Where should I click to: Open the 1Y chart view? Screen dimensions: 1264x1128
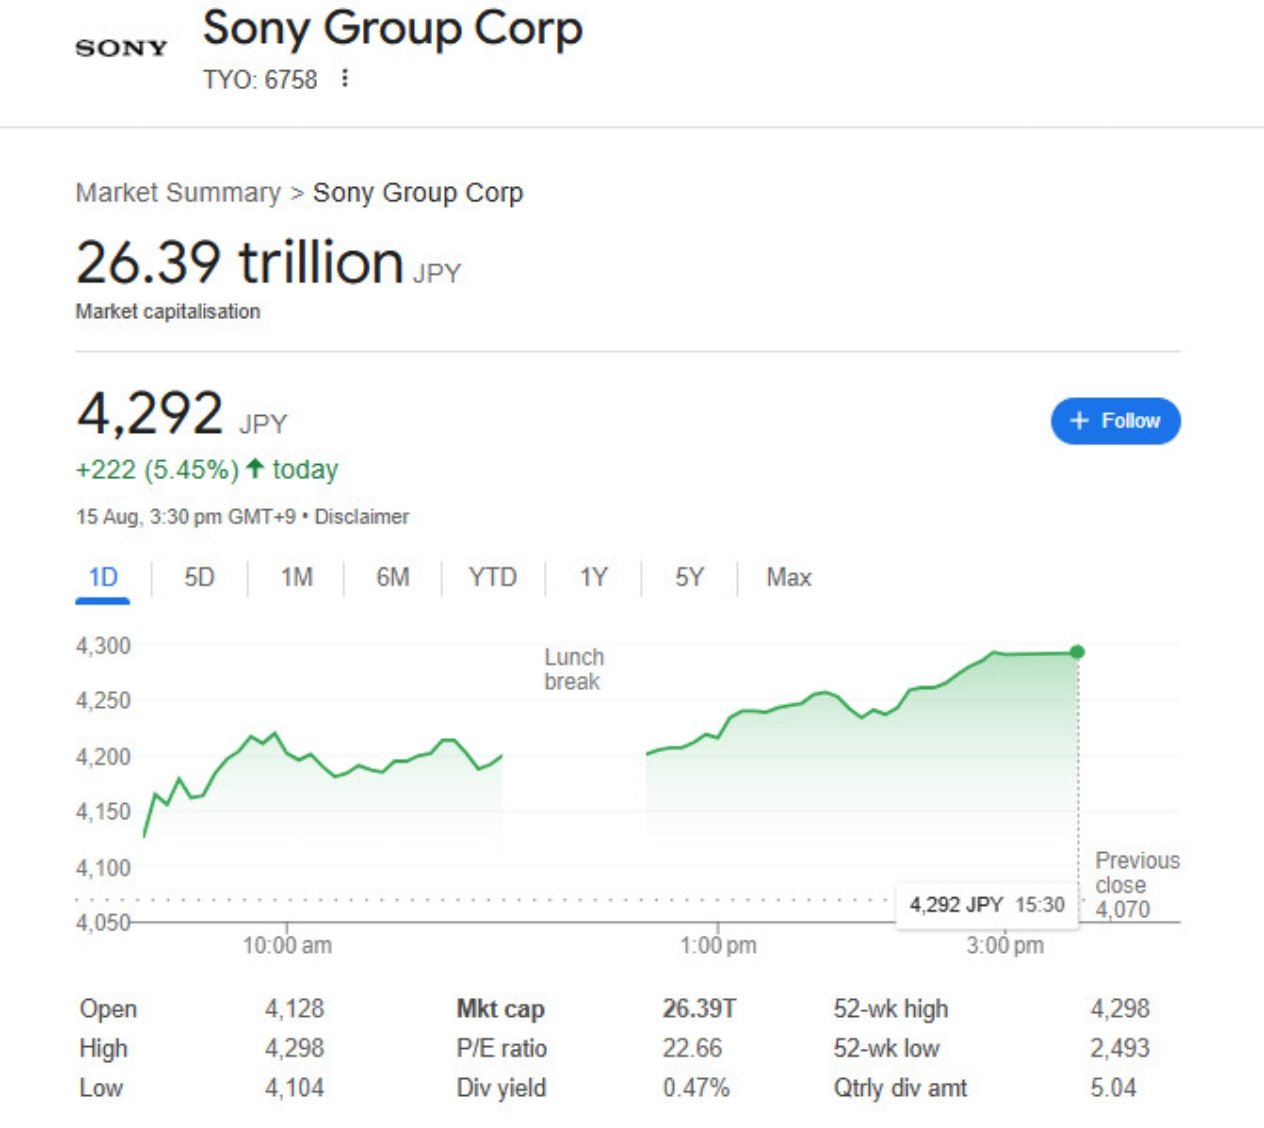click(x=593, y=578)
